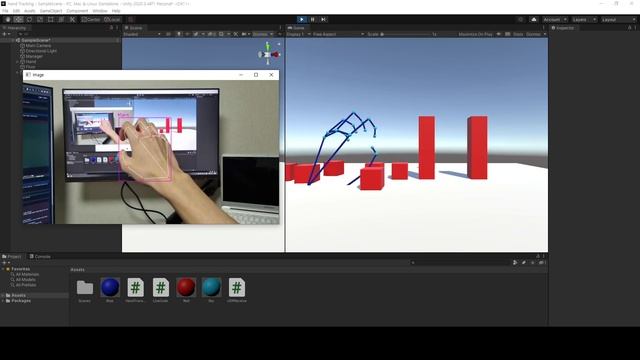Open the Game view Gizmos dropdown
This screenshot has width=640, height=360.
coord(536,34)
